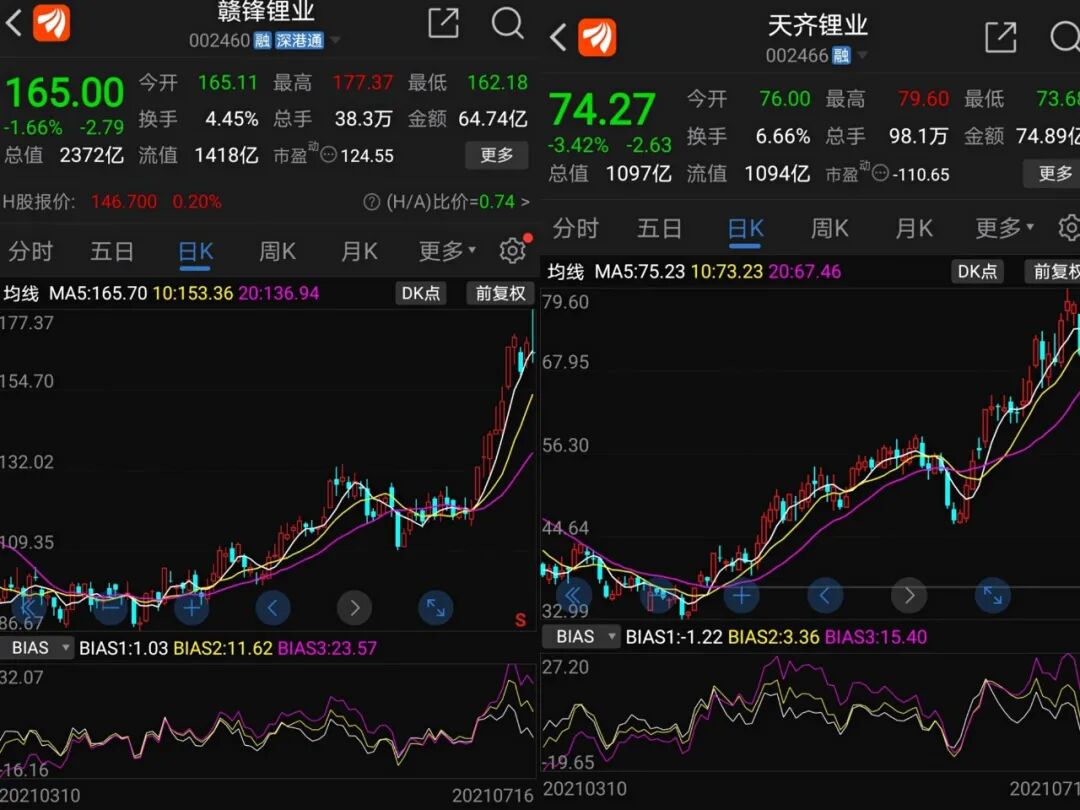Zoom in the 赣锋锂业 K-line chart with plus
Image resolution: width=1080 pixels, height=810 pixels.
point(191,608)
